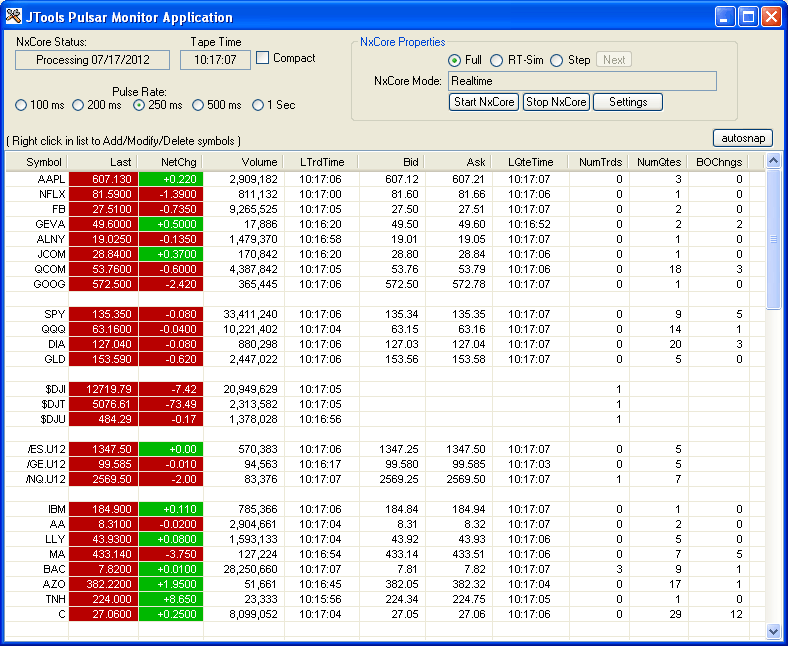Select the $DJU symbol
This screenshot has width=788, height=646.
point(53,419)
